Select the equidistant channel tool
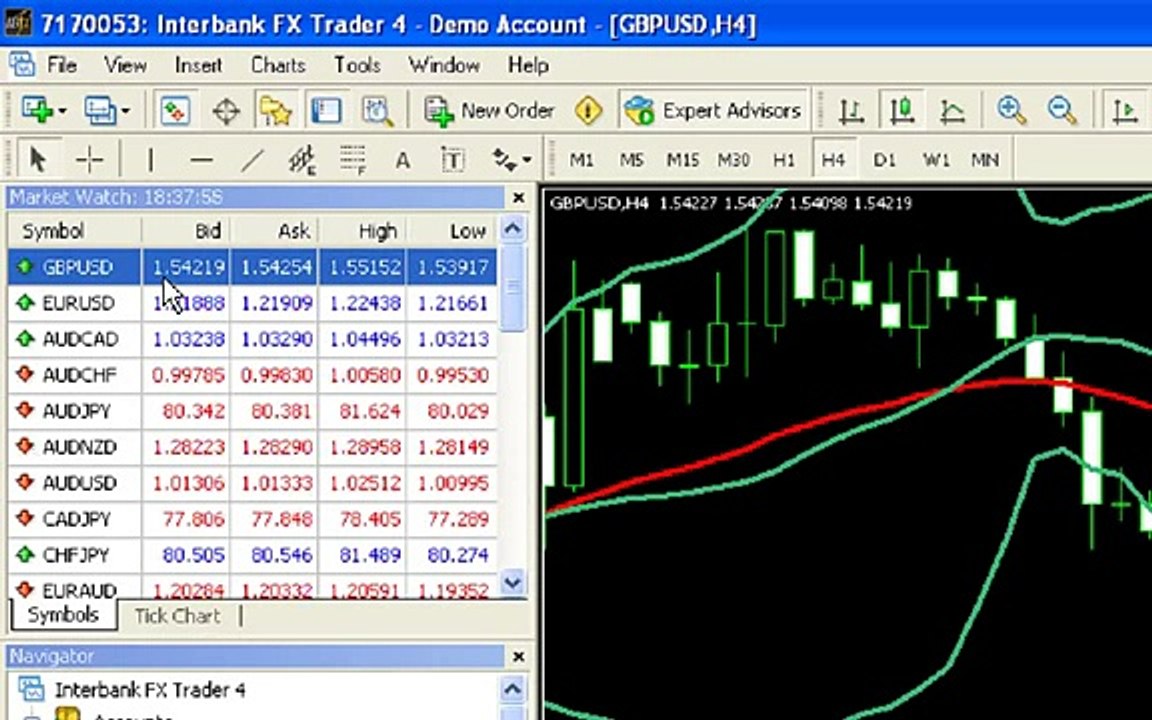 [302, 159]
